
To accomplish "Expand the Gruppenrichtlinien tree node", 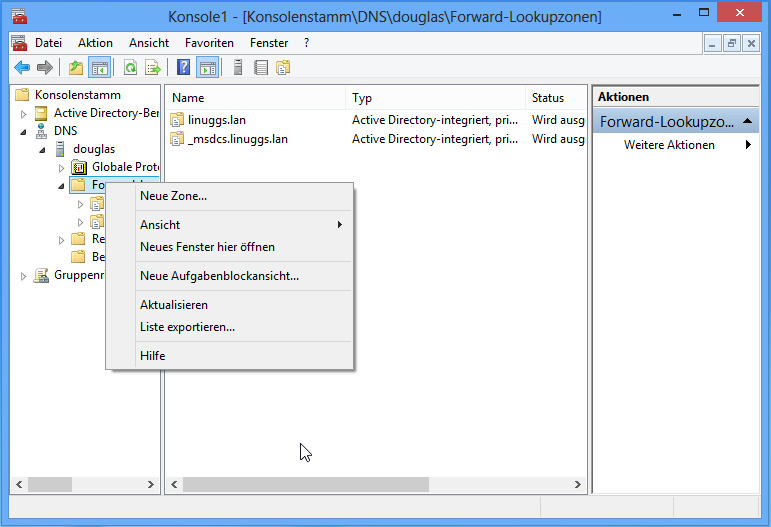I will tap(24, 276).
